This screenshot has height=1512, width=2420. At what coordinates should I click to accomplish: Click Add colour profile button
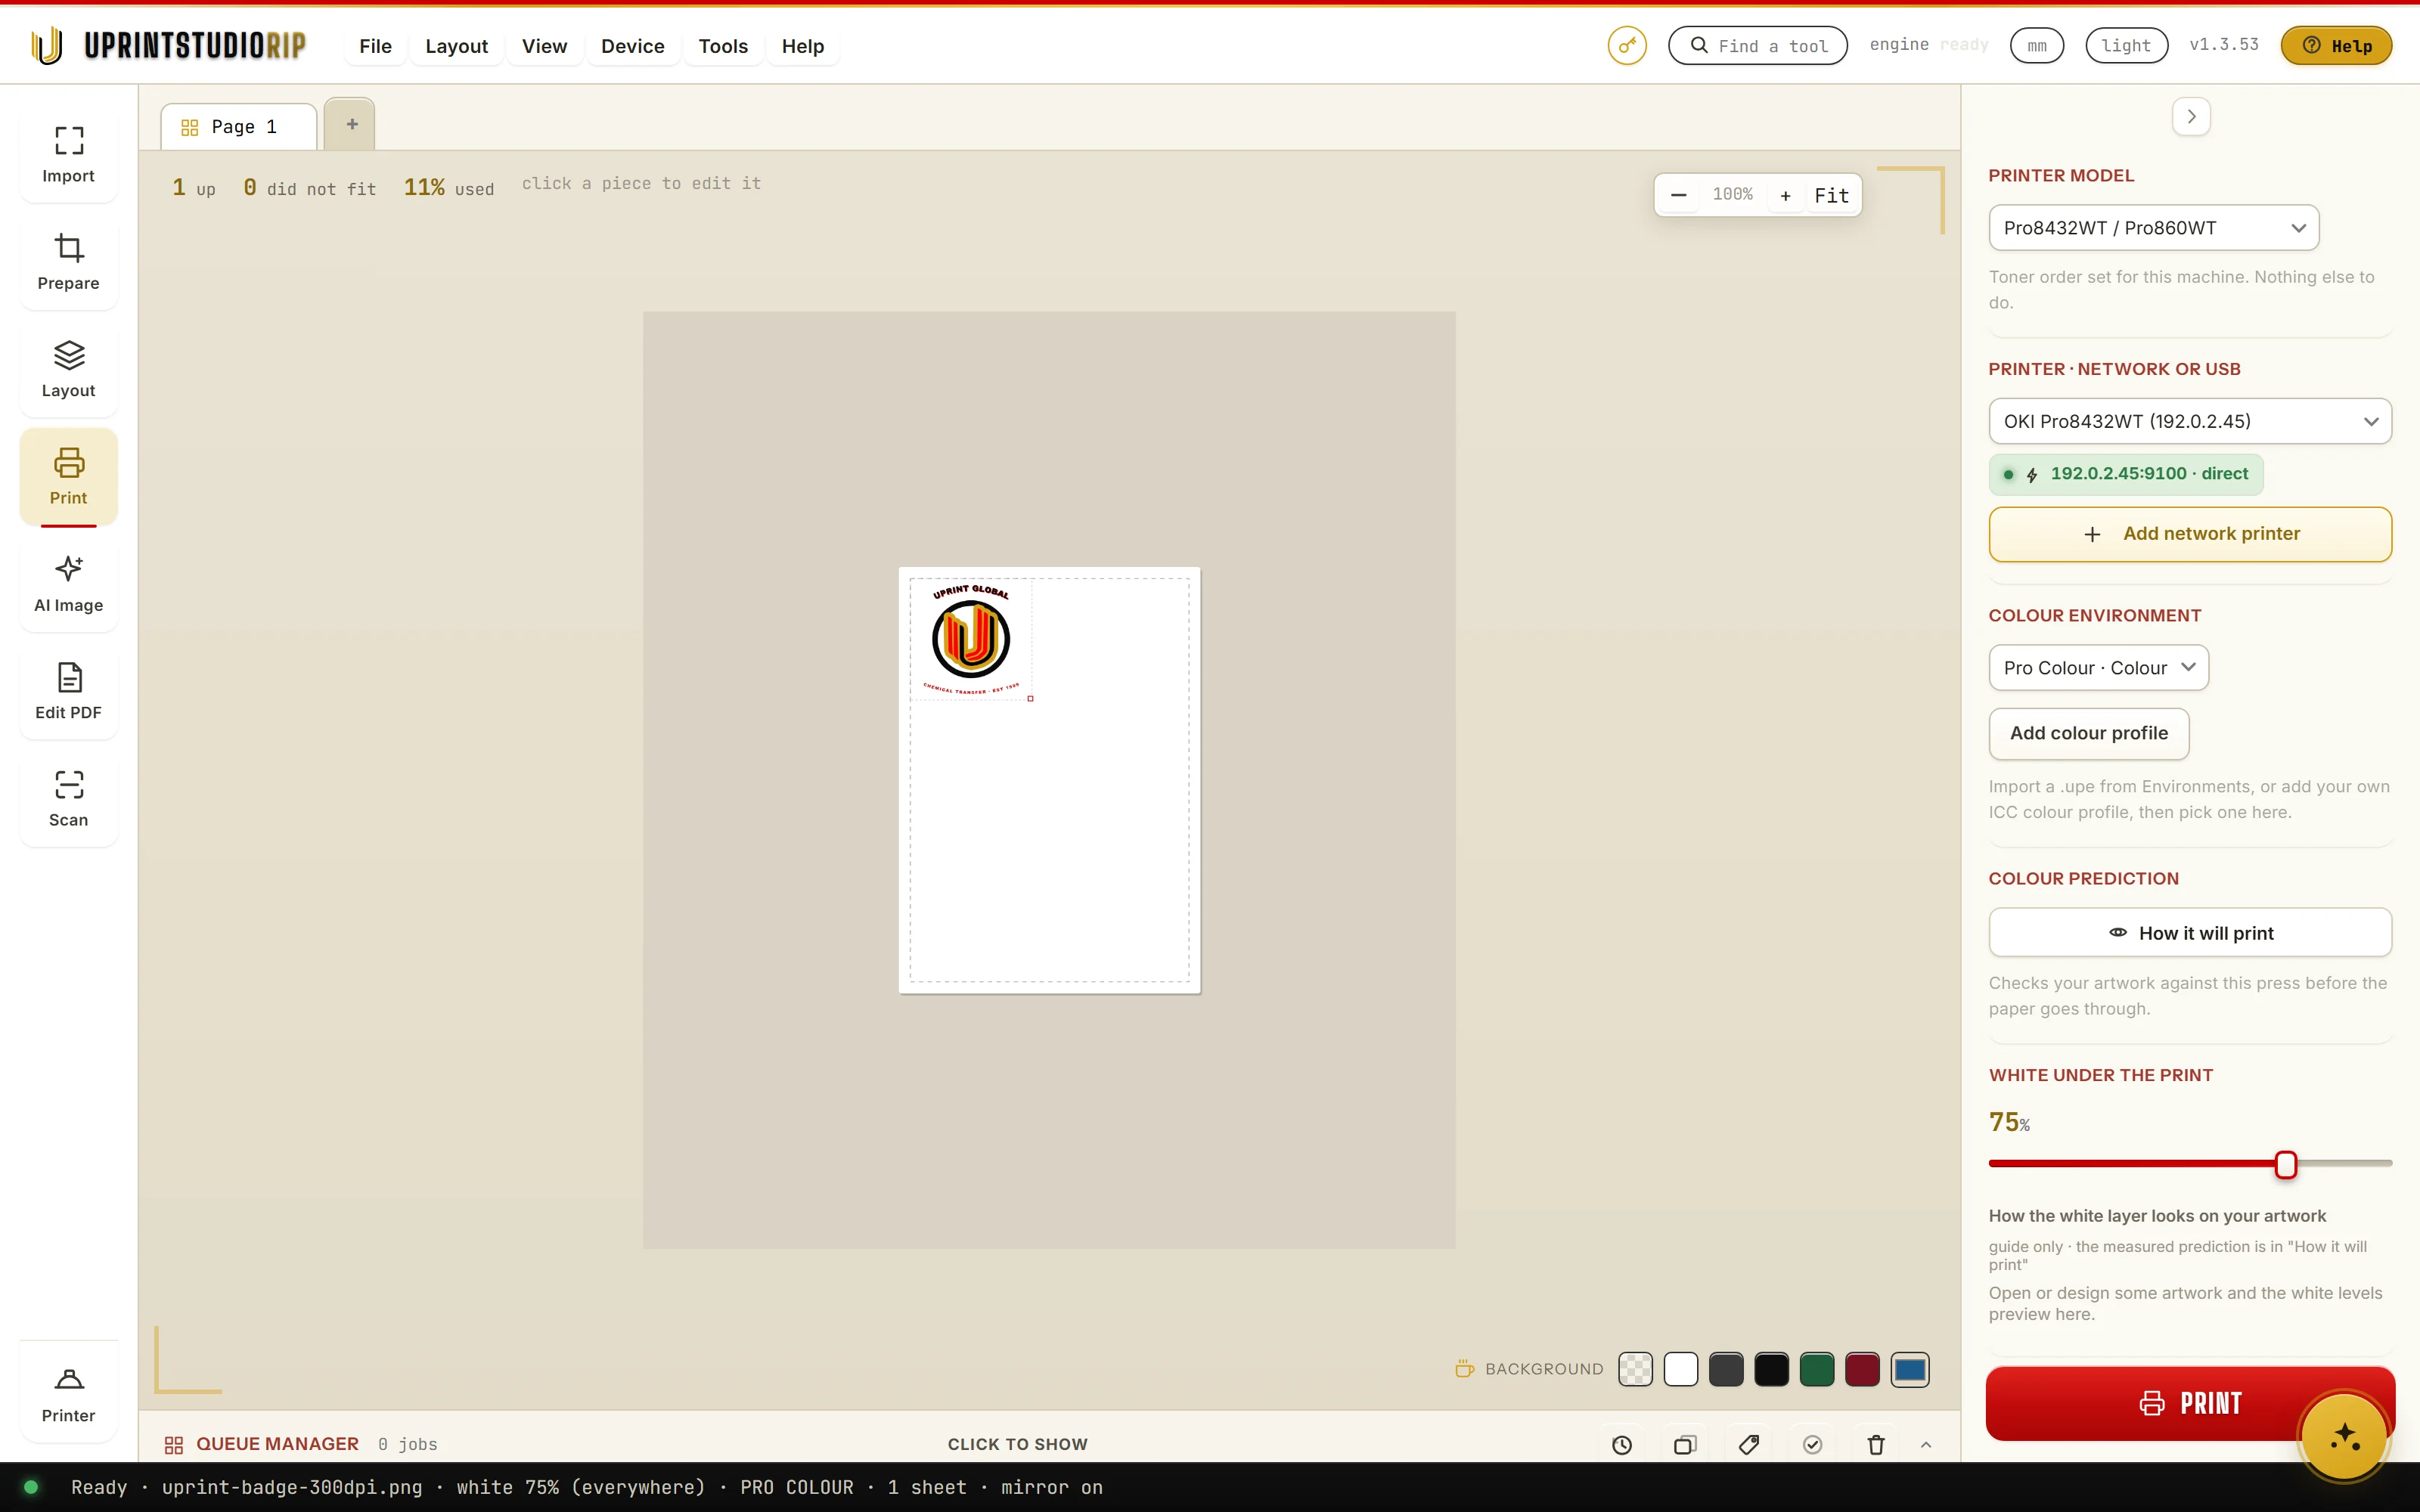(2089, 733)
